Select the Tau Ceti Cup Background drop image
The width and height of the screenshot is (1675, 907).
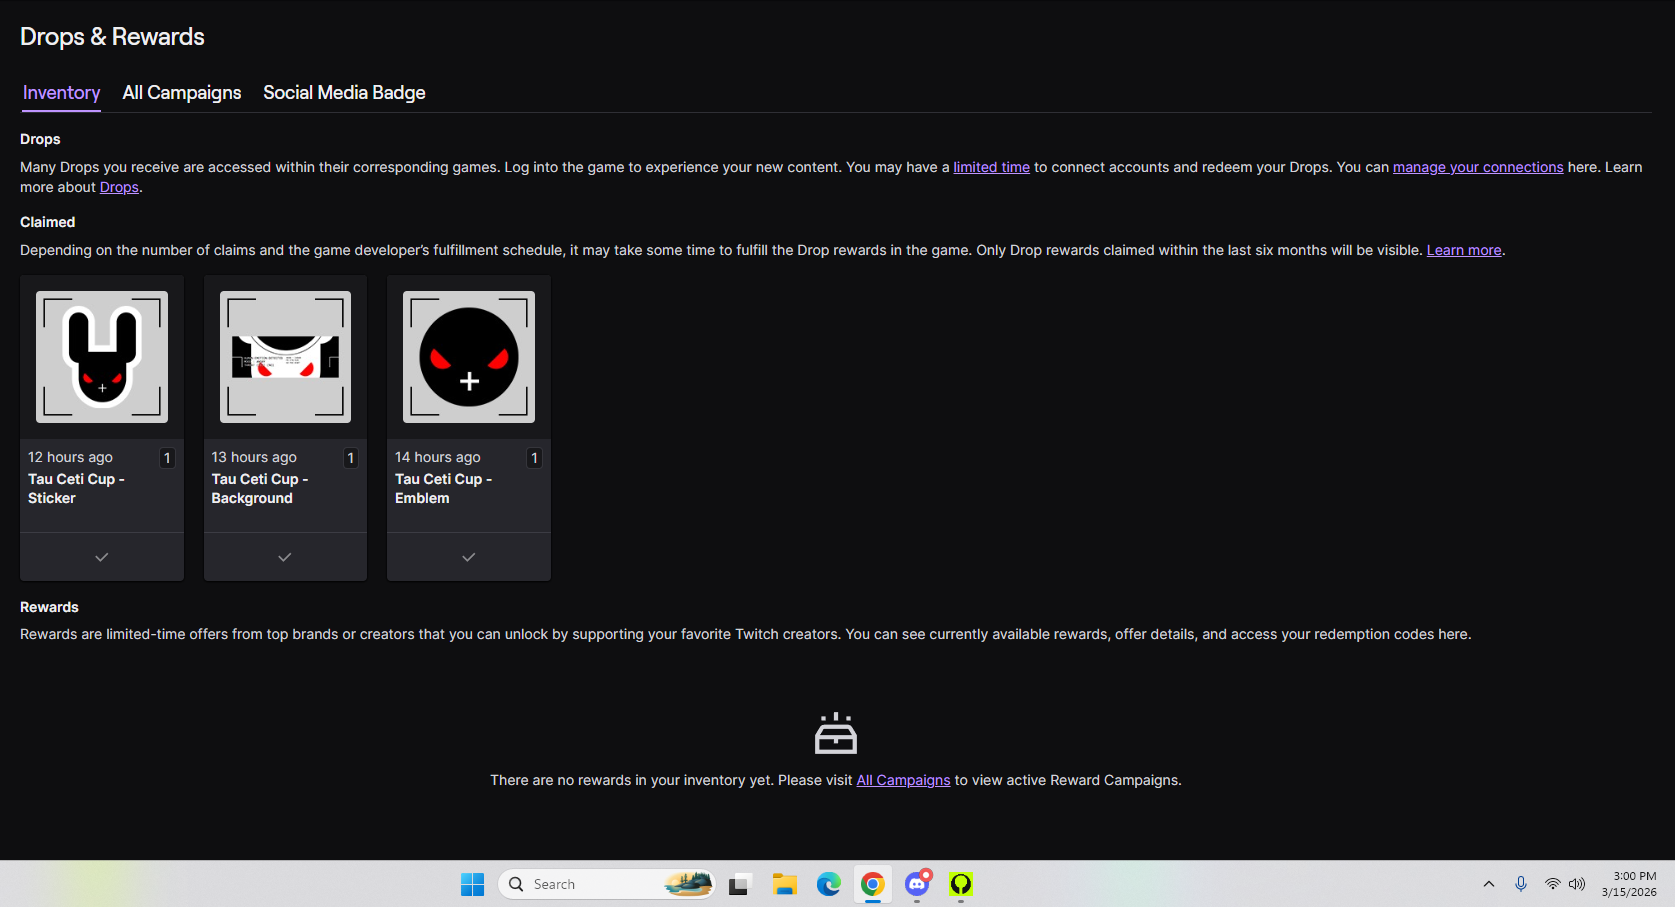285,357
